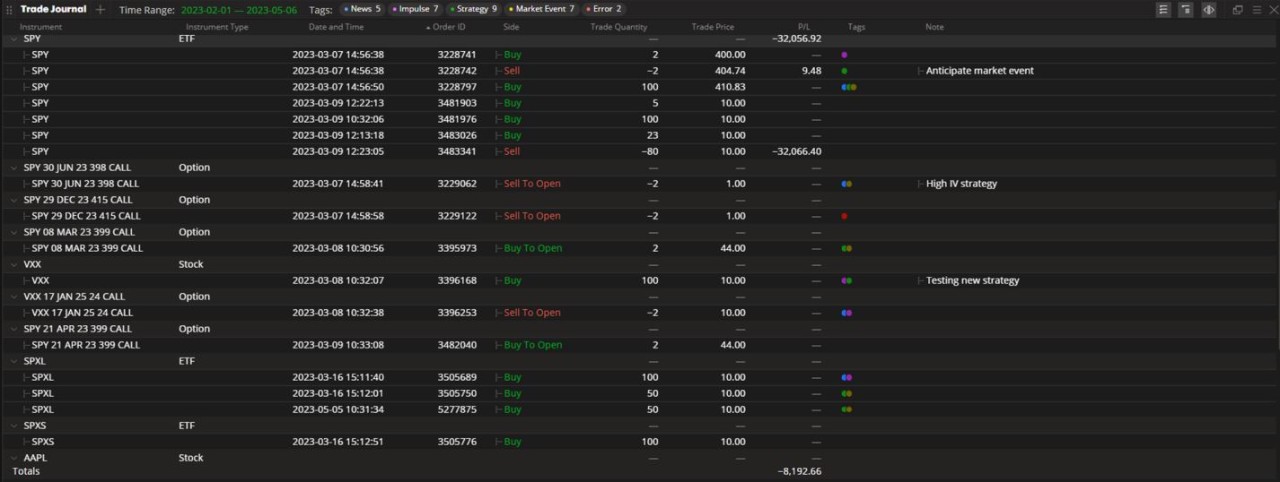
Task: Open the panel hamburger menu icon
Action: click(1257, 9)
